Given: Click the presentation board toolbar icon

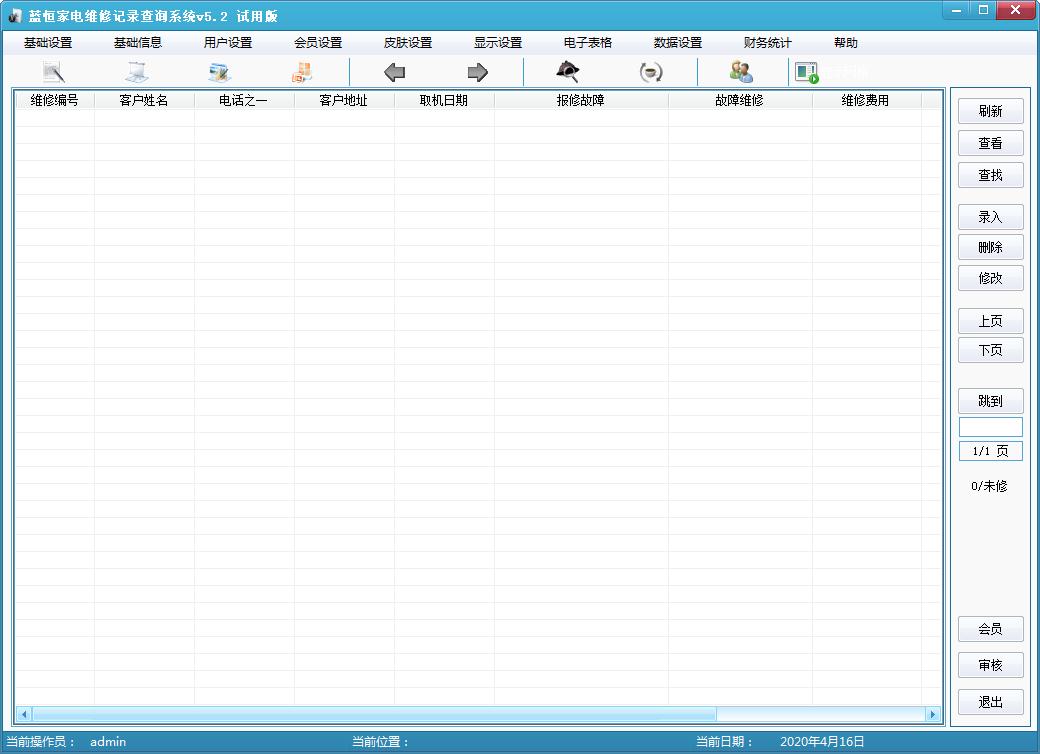Looking at the screenshot, I should point(137,72).
